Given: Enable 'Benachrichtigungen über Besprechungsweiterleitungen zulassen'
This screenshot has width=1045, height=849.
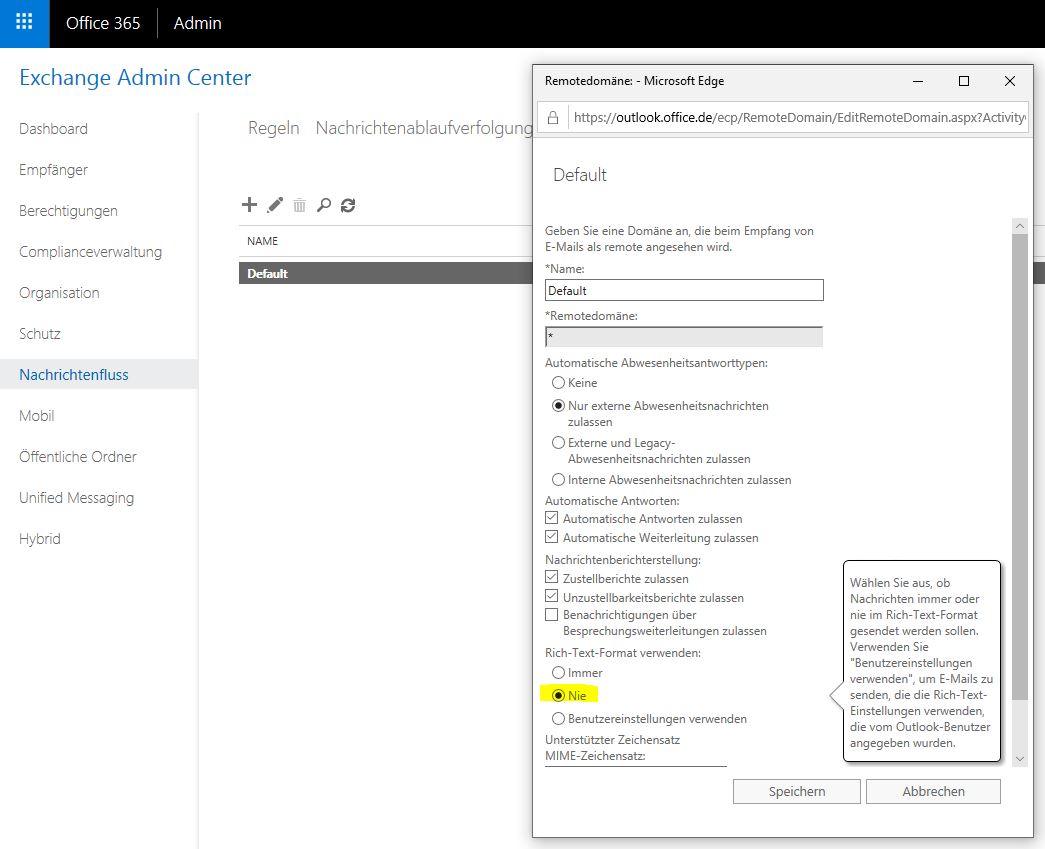Looking at the screenshot, I should 552,615.
